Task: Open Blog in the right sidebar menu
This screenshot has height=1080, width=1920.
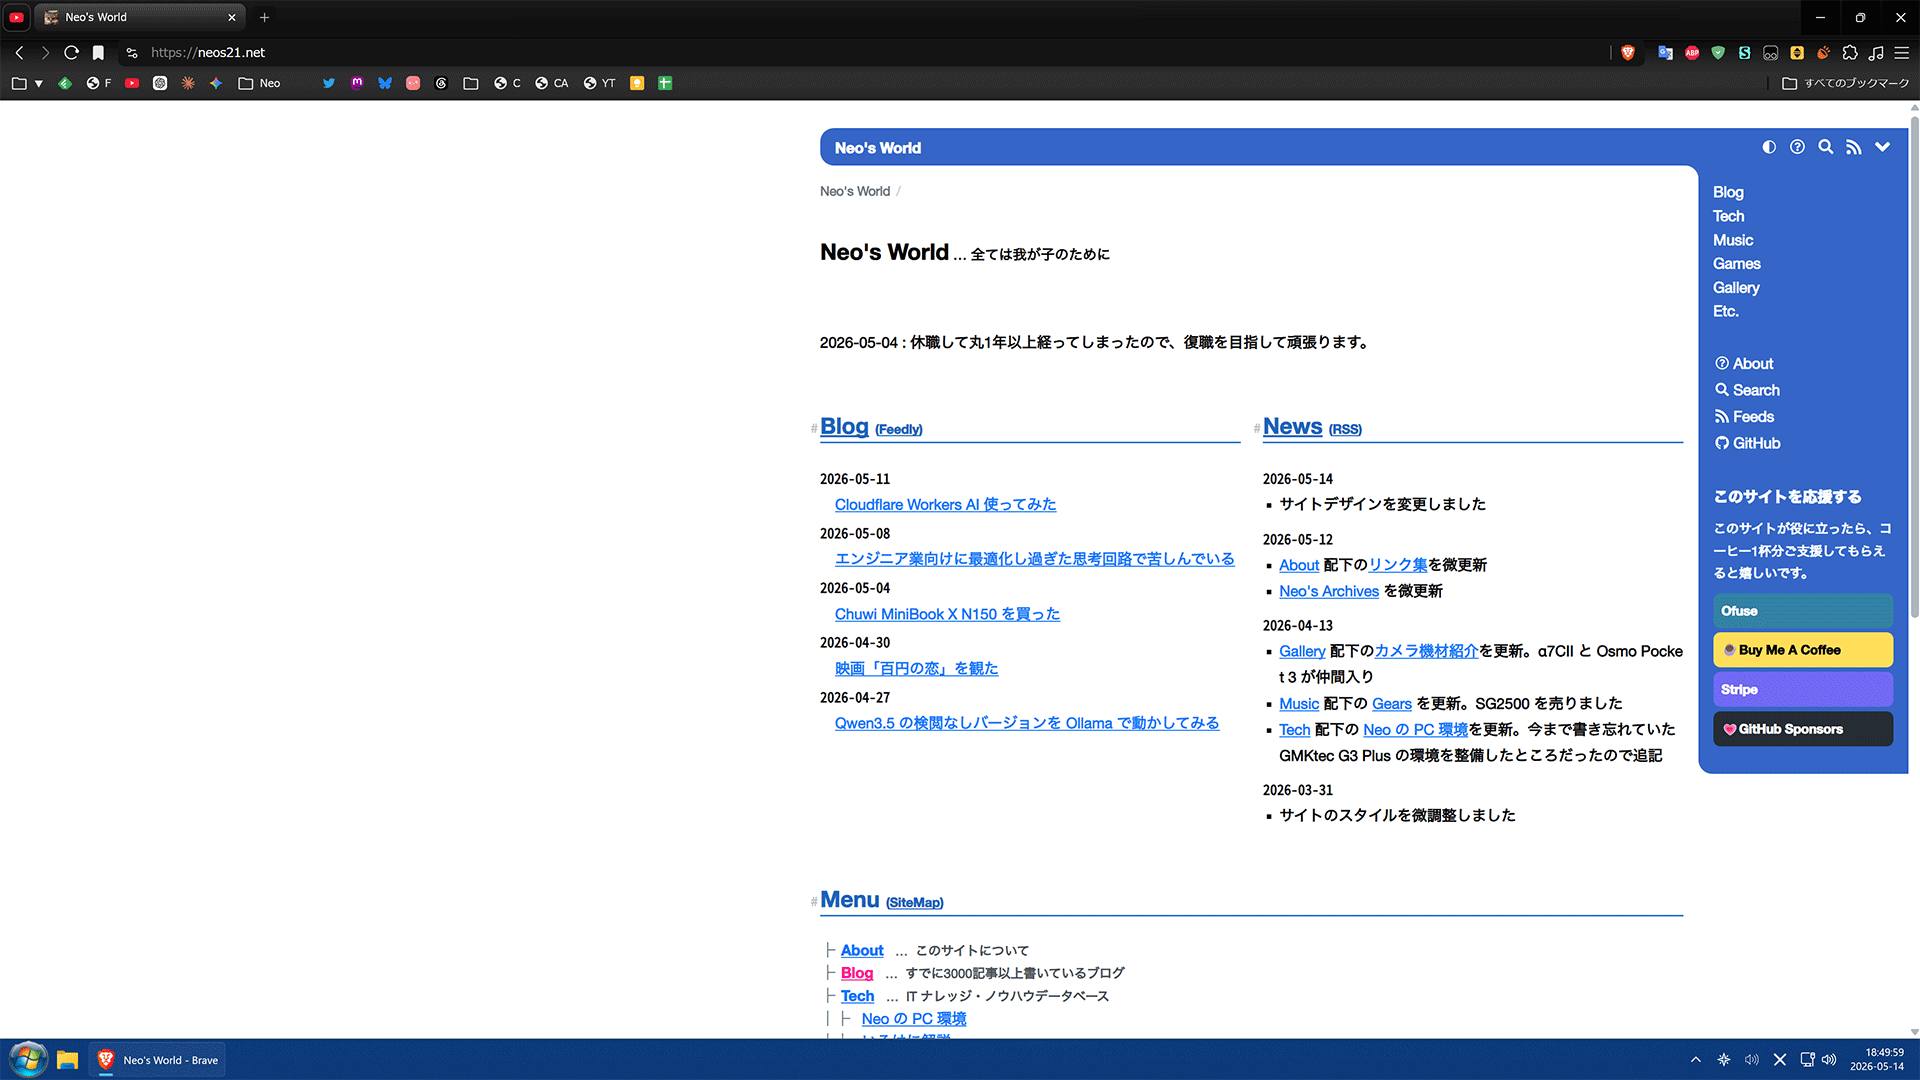Action: coord(1728,192)
